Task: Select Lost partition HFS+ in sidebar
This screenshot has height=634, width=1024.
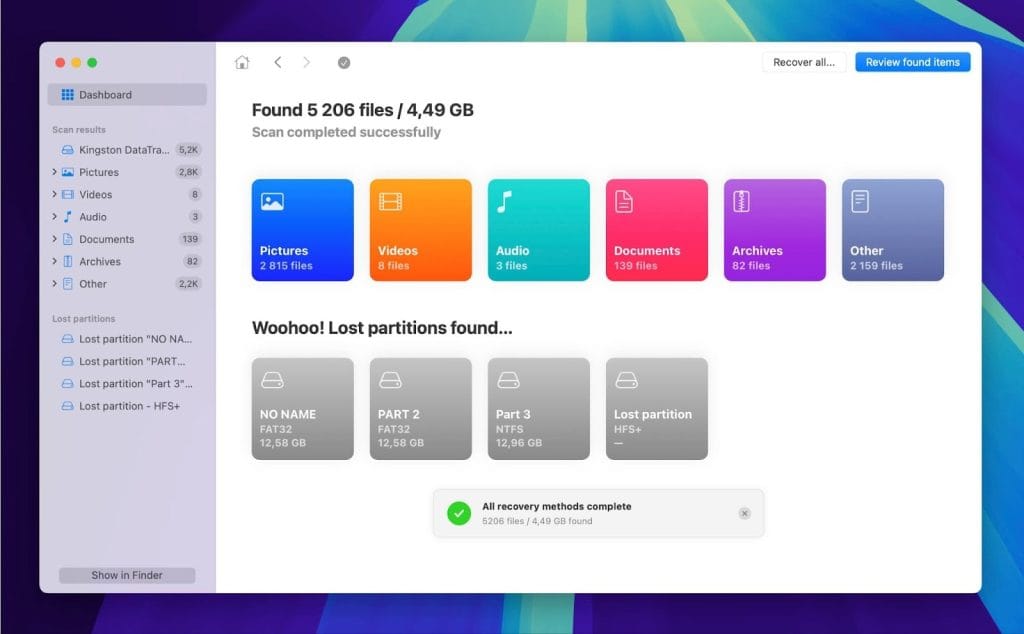Action: (x=129, y=406)
